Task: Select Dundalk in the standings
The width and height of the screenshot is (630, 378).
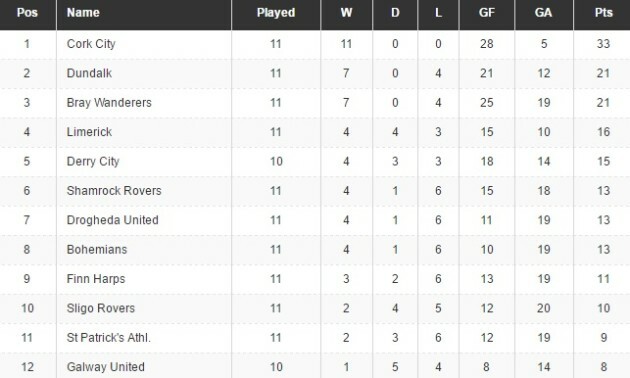Action: coord(89,73)
